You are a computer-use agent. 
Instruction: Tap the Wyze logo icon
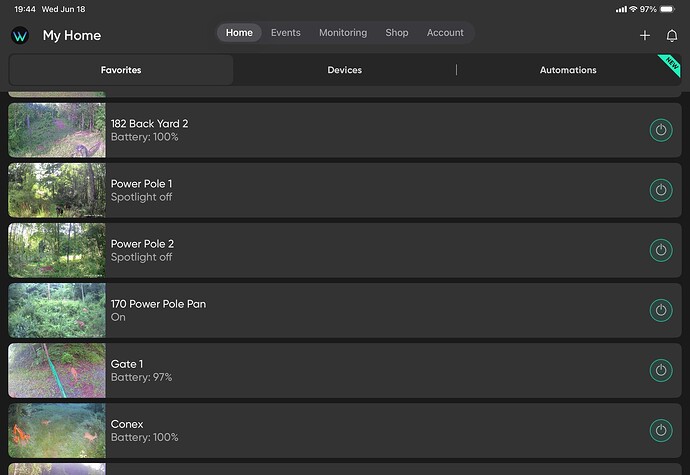tap(20, 35)
